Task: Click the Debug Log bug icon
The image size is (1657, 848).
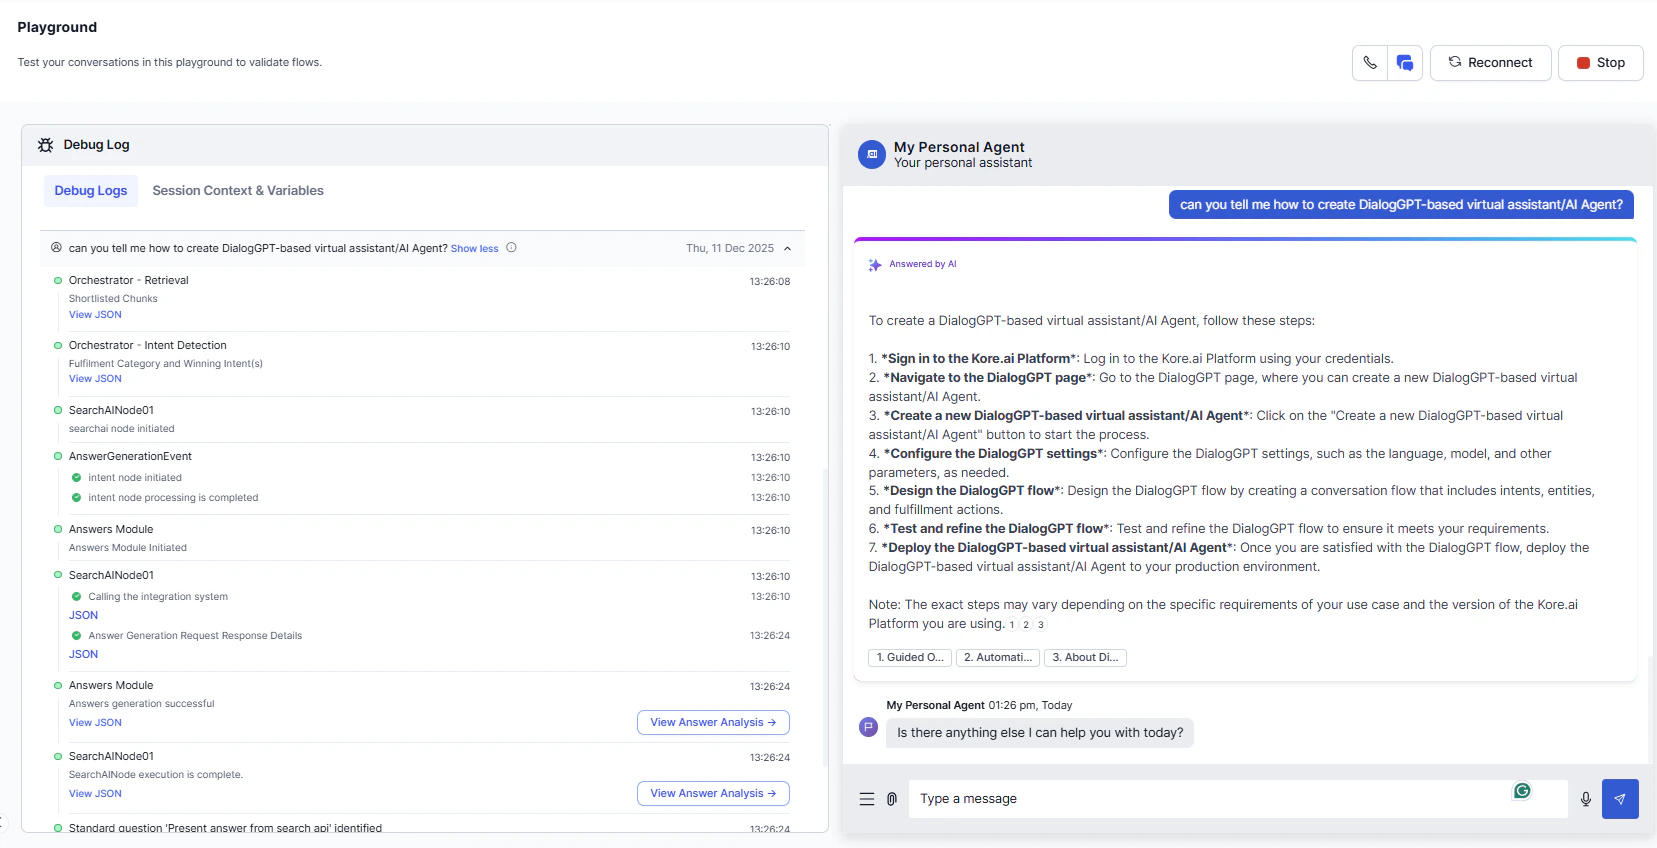Action: pyautogui.click(x=45, y=145)
